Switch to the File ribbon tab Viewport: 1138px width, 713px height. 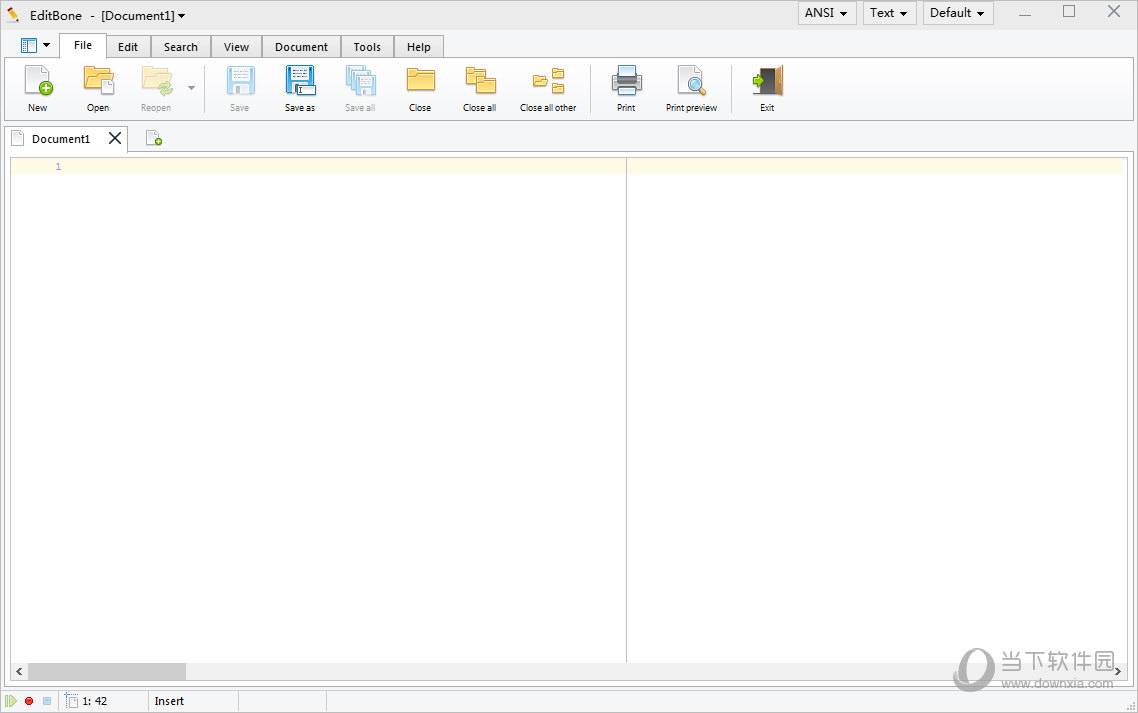point(83,45)
